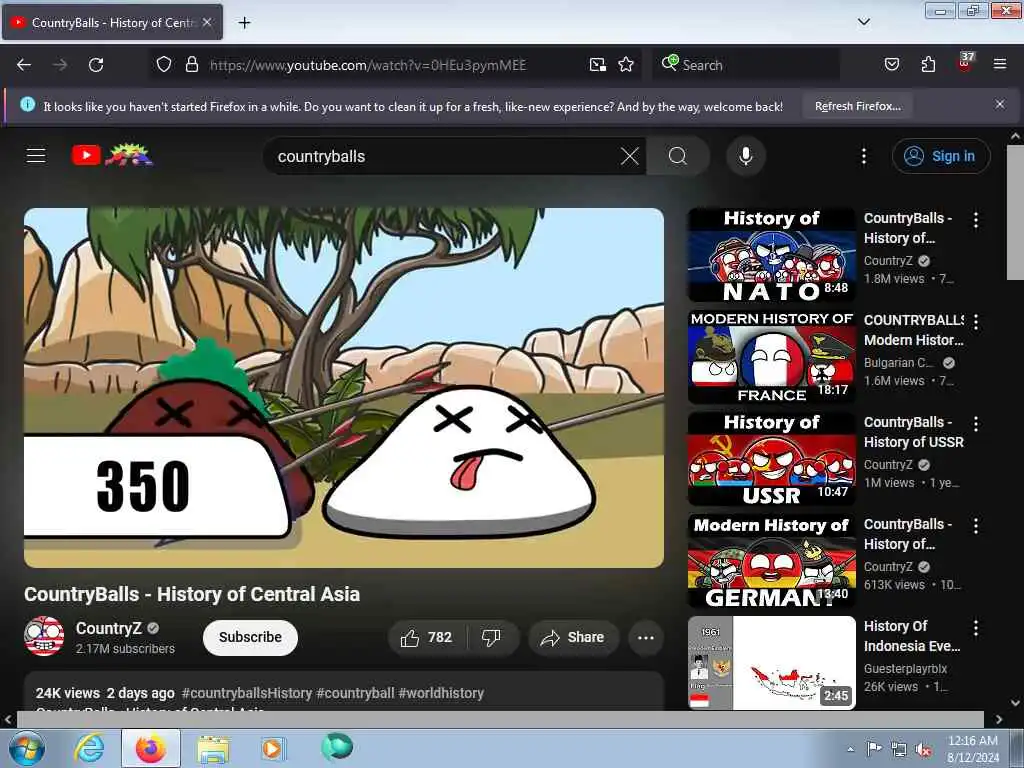
Task: Open the Pocket save icon
Action: tap(891, 64)
